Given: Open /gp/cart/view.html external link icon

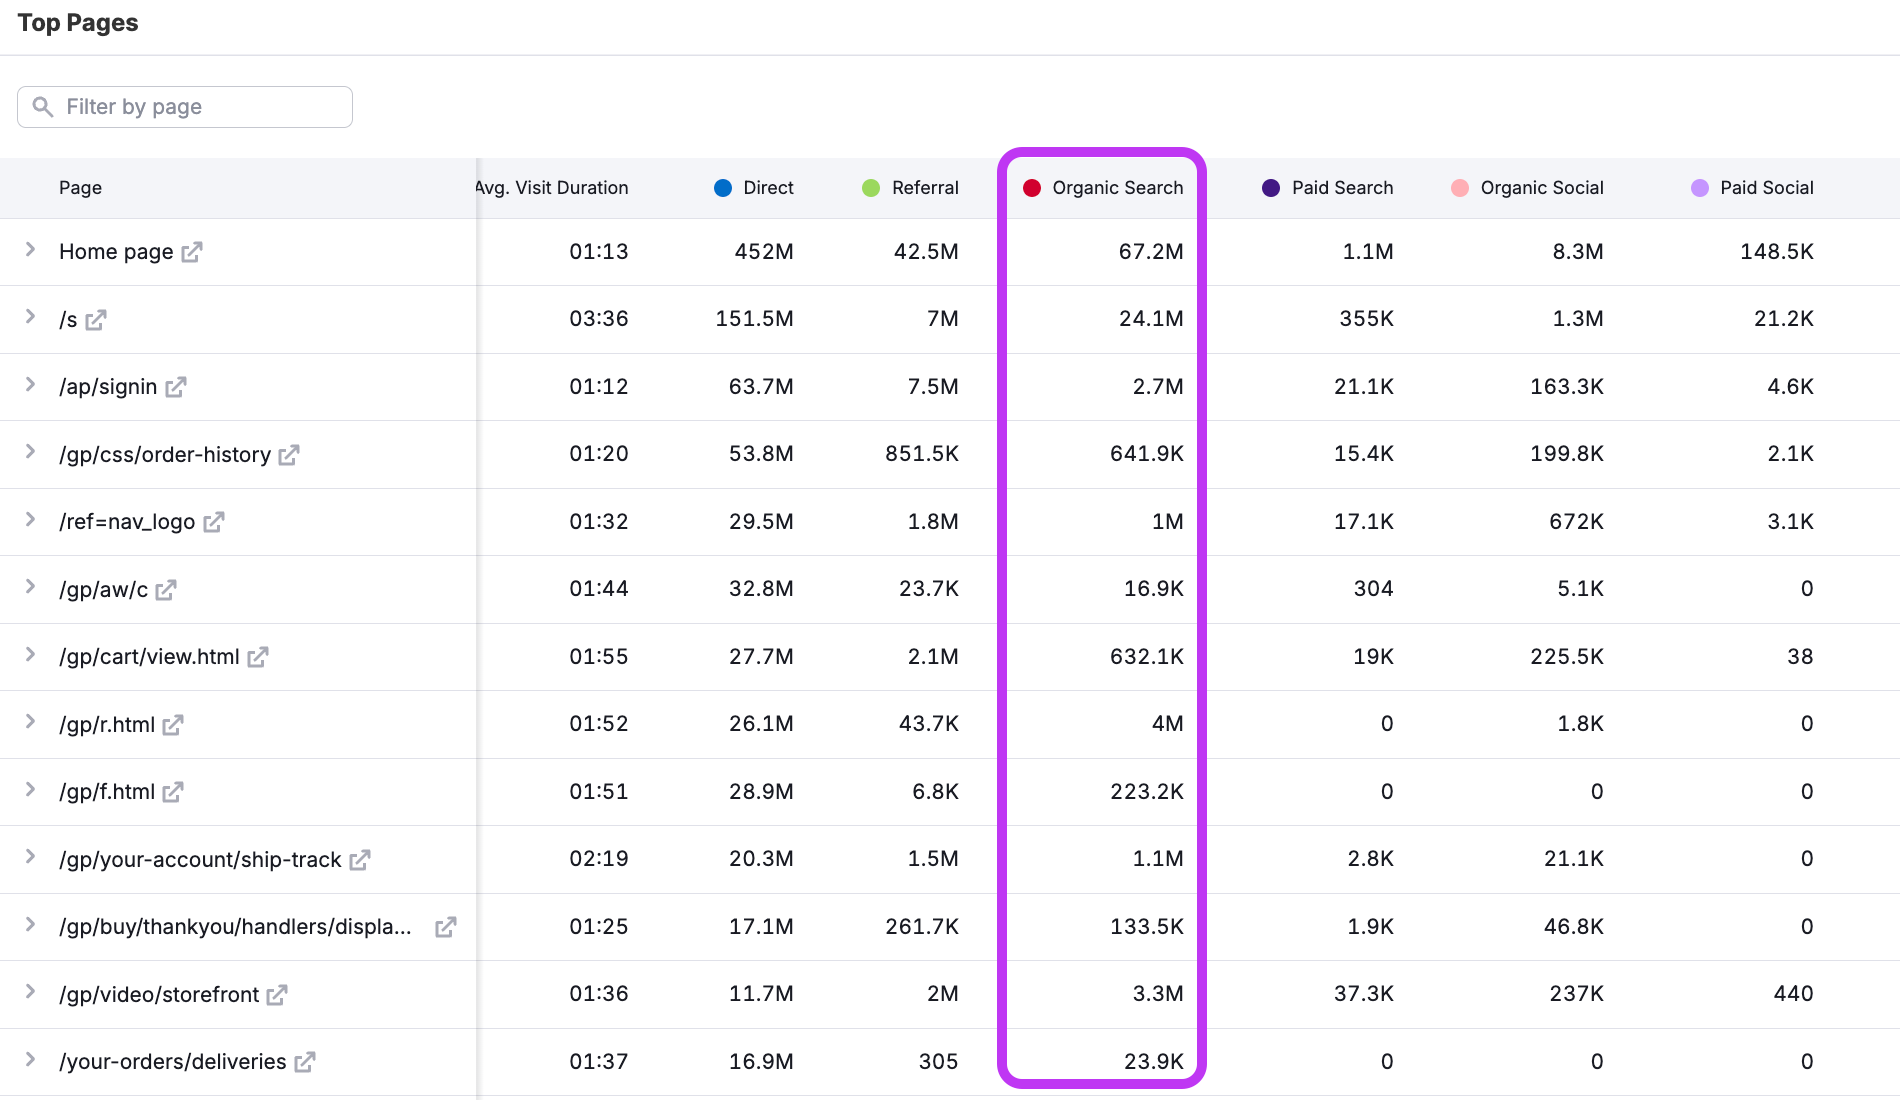Looking at the screenshot, I should 258,657.
